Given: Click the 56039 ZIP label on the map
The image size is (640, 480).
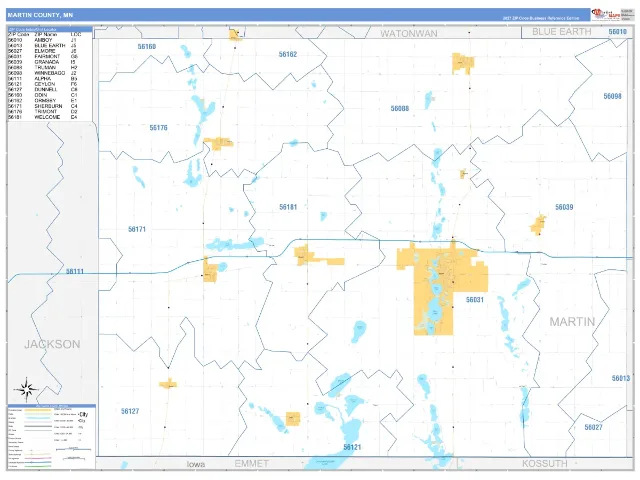Looking at the screenshot, I should (564, 207).
